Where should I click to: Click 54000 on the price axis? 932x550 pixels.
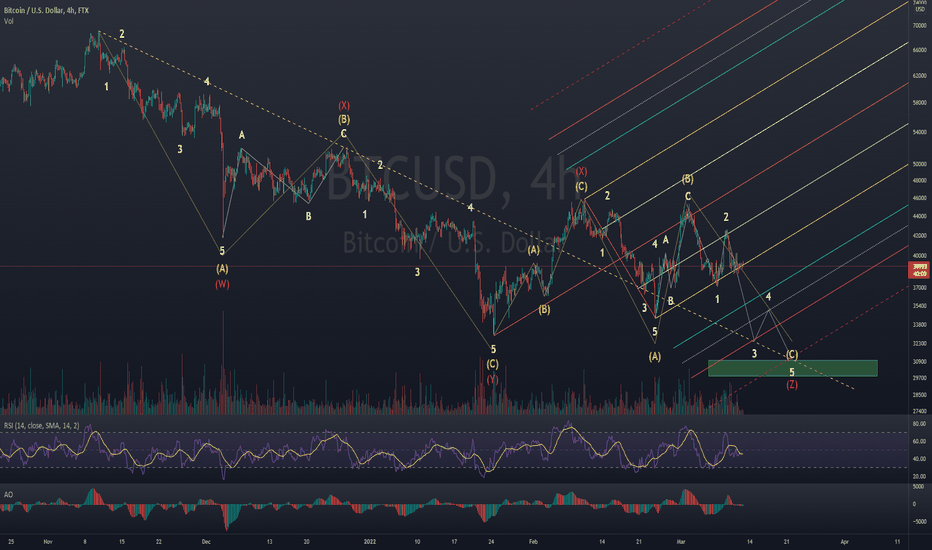pos(920,132)
